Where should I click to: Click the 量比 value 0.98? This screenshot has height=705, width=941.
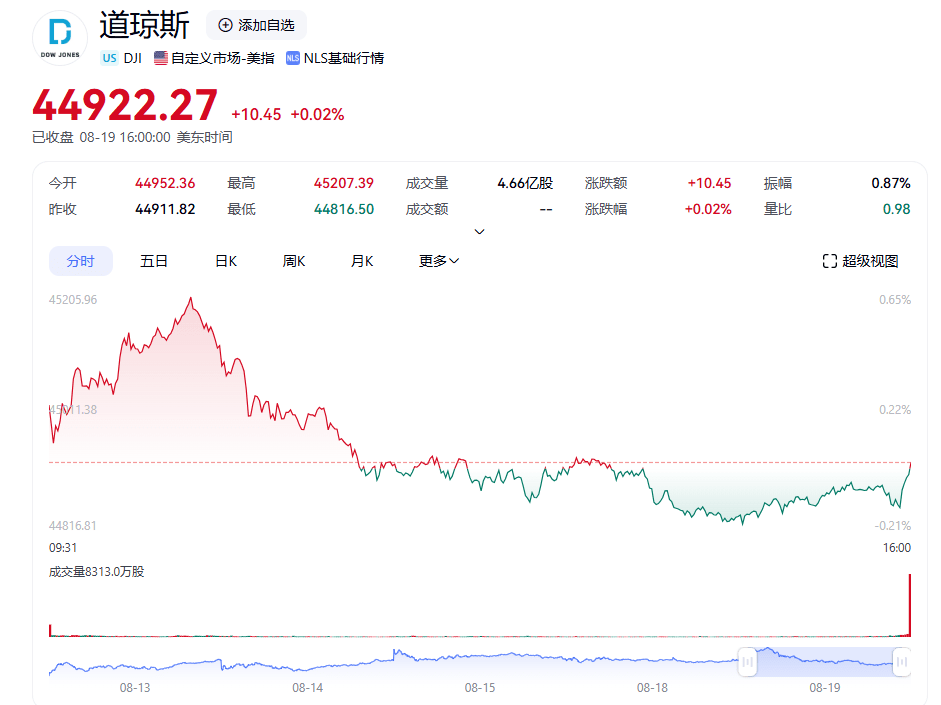(x=897, y=209)
